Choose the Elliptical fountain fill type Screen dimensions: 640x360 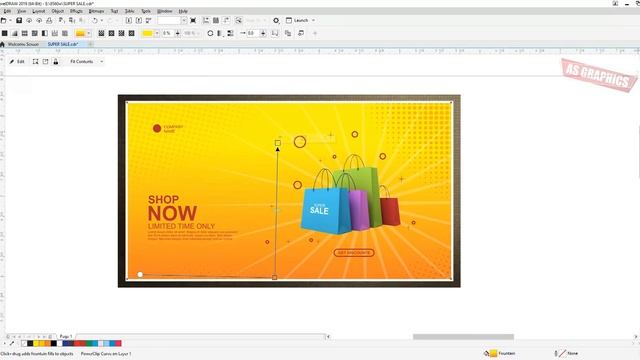click(111, 33)
